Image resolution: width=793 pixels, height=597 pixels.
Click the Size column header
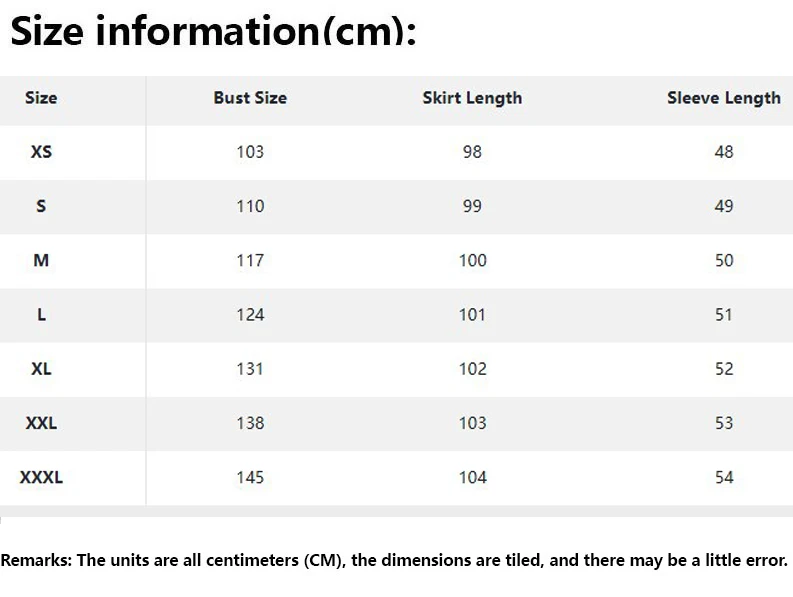click(x=41, y=98)
